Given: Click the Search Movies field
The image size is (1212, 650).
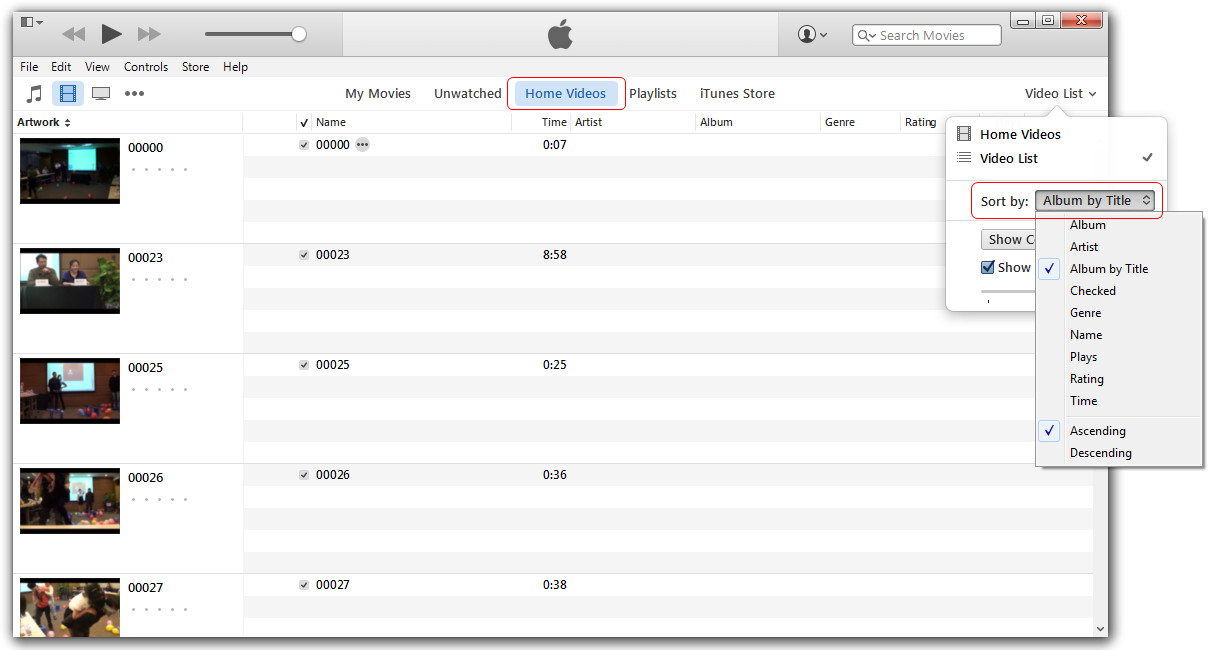Looking at the screenshot, I should pos(926,35).
